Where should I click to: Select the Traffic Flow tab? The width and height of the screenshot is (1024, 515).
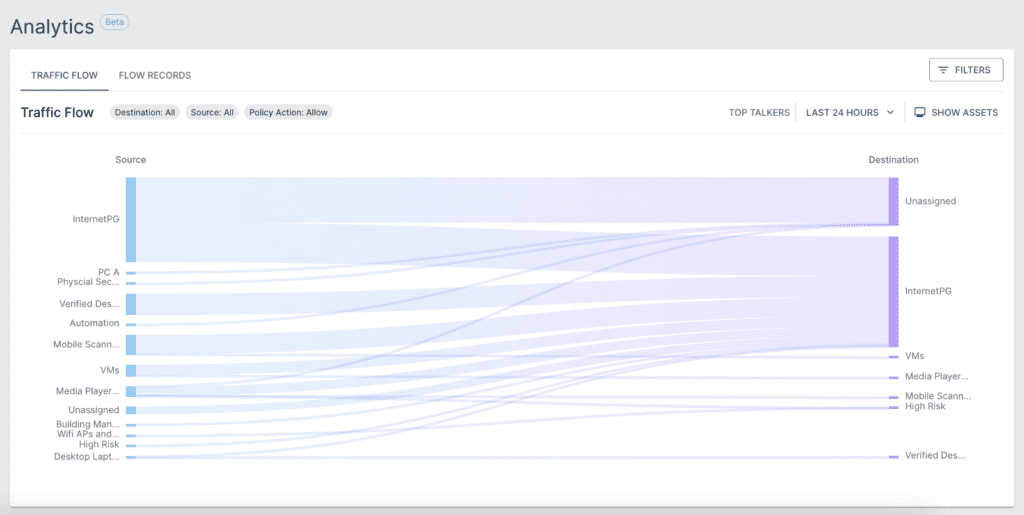click(x=63, y=75)
